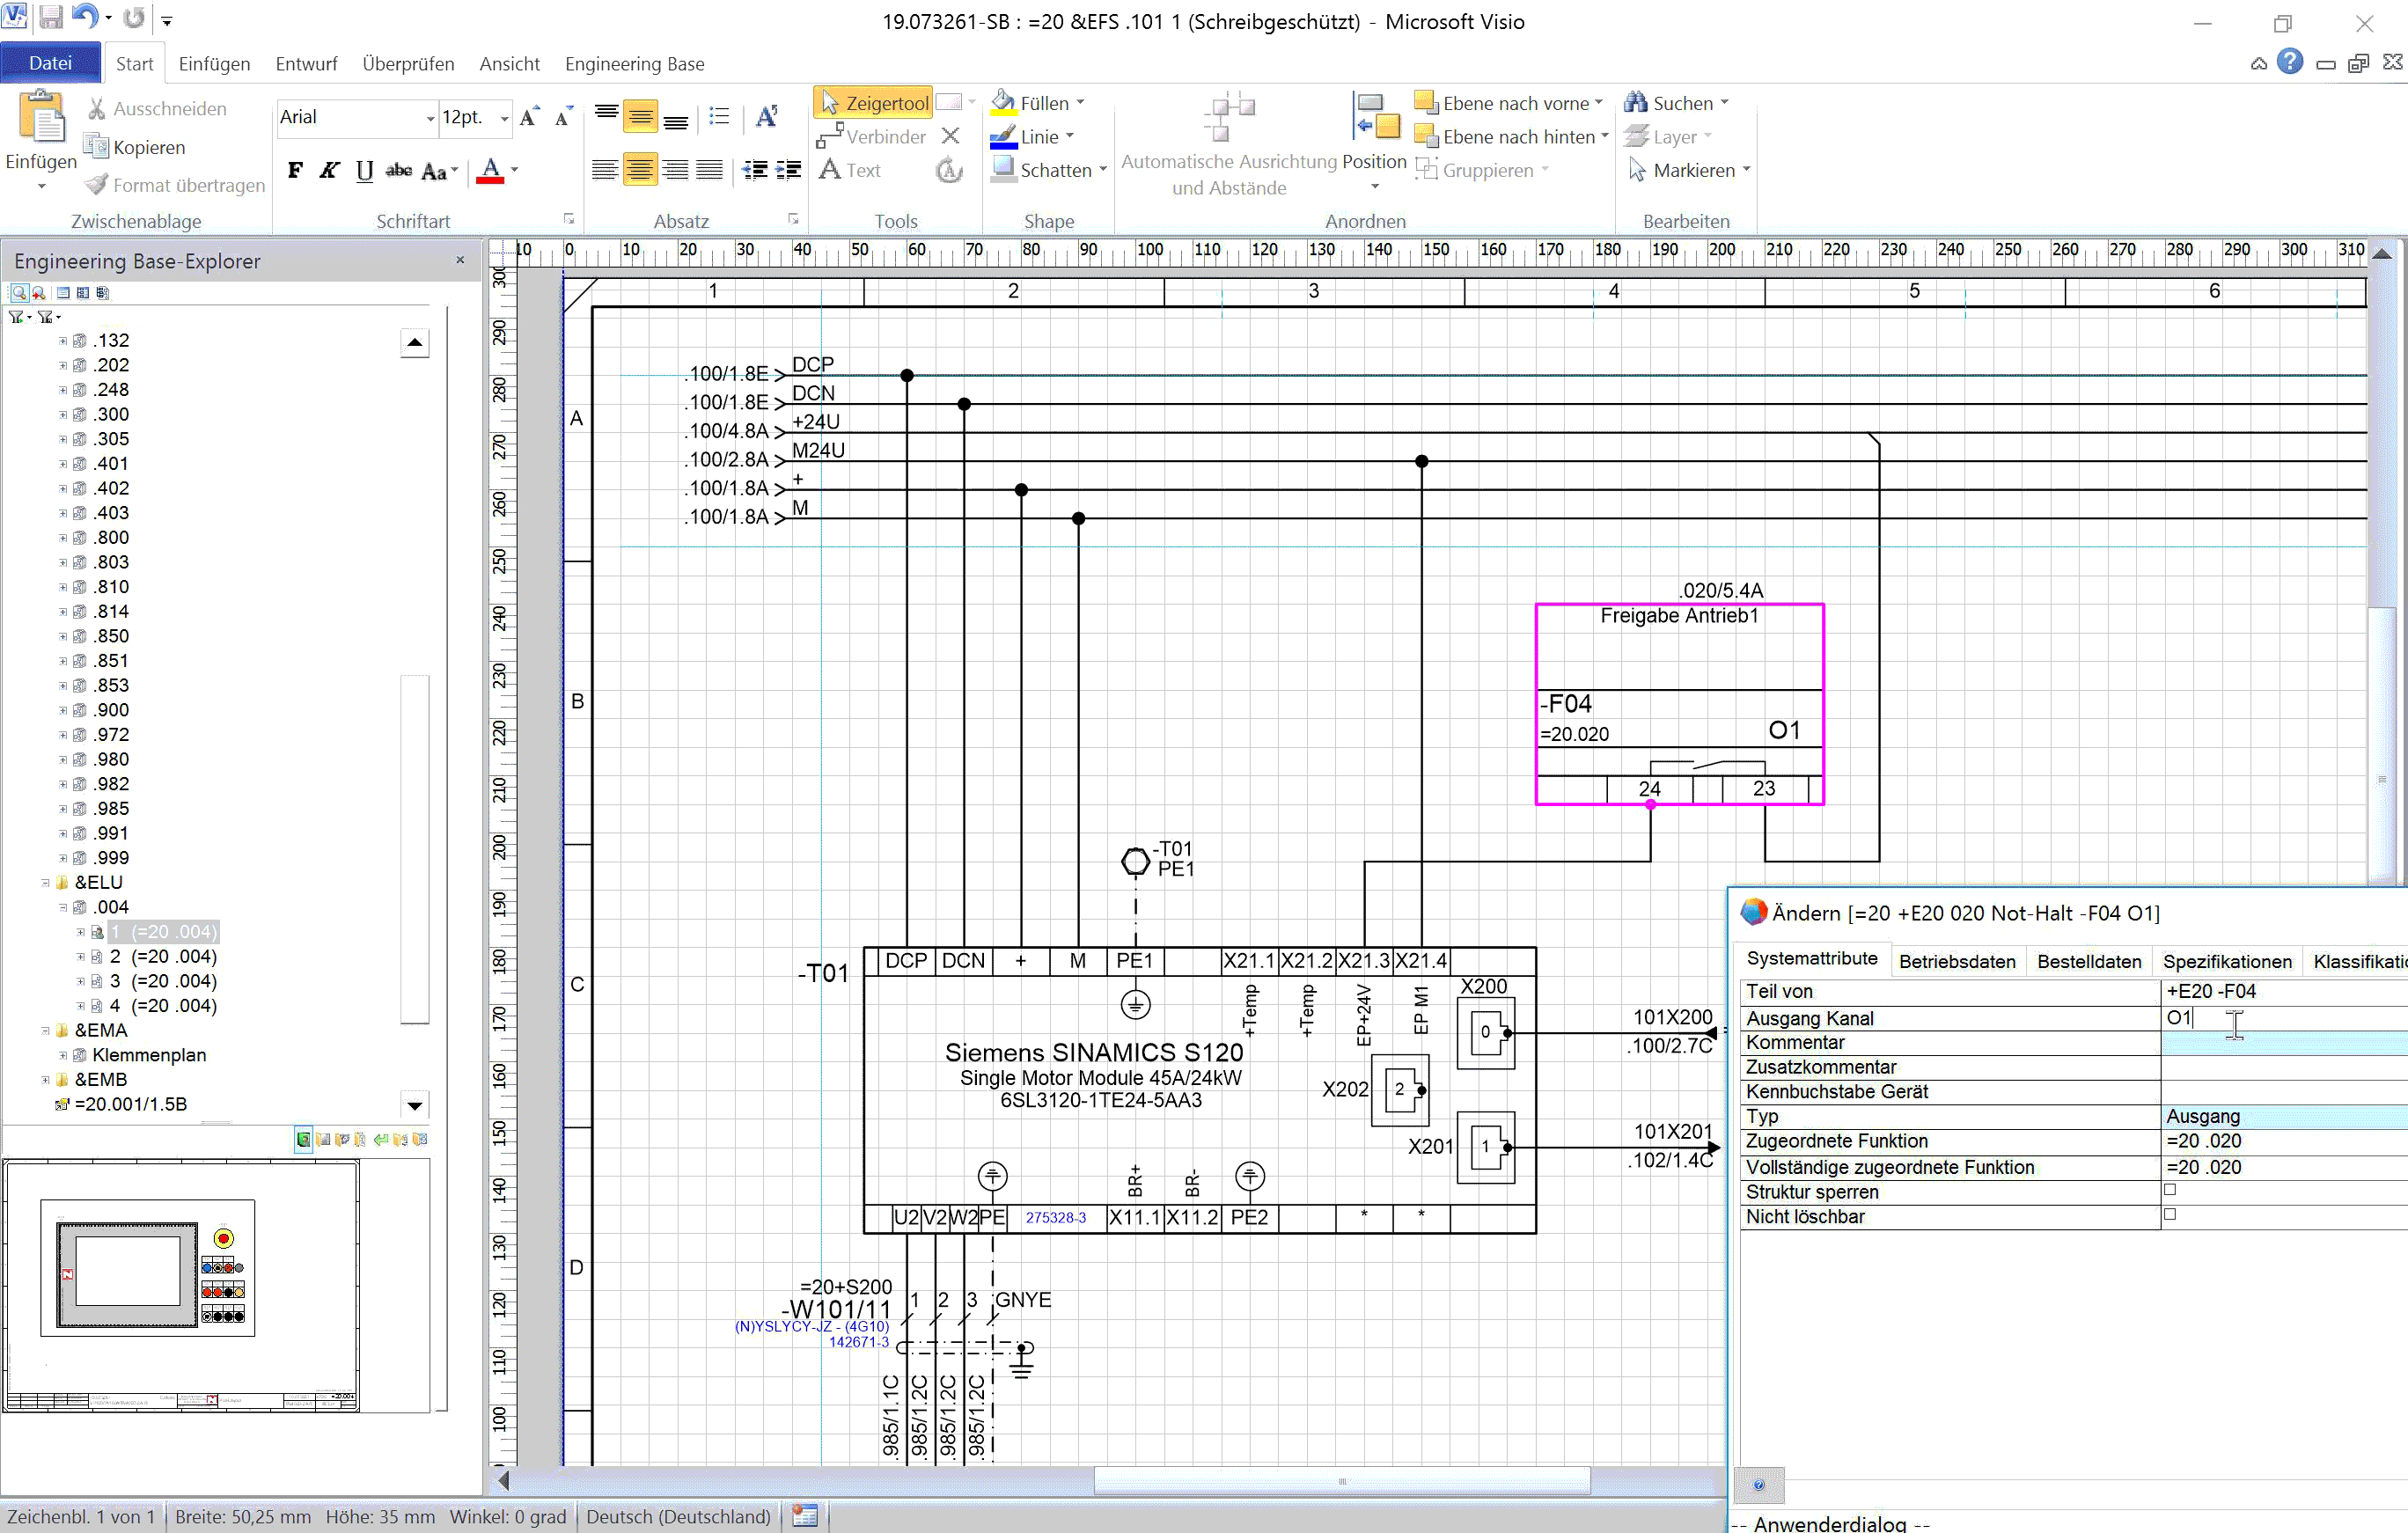Click the Engineering Base menu item

pos(635,63)
